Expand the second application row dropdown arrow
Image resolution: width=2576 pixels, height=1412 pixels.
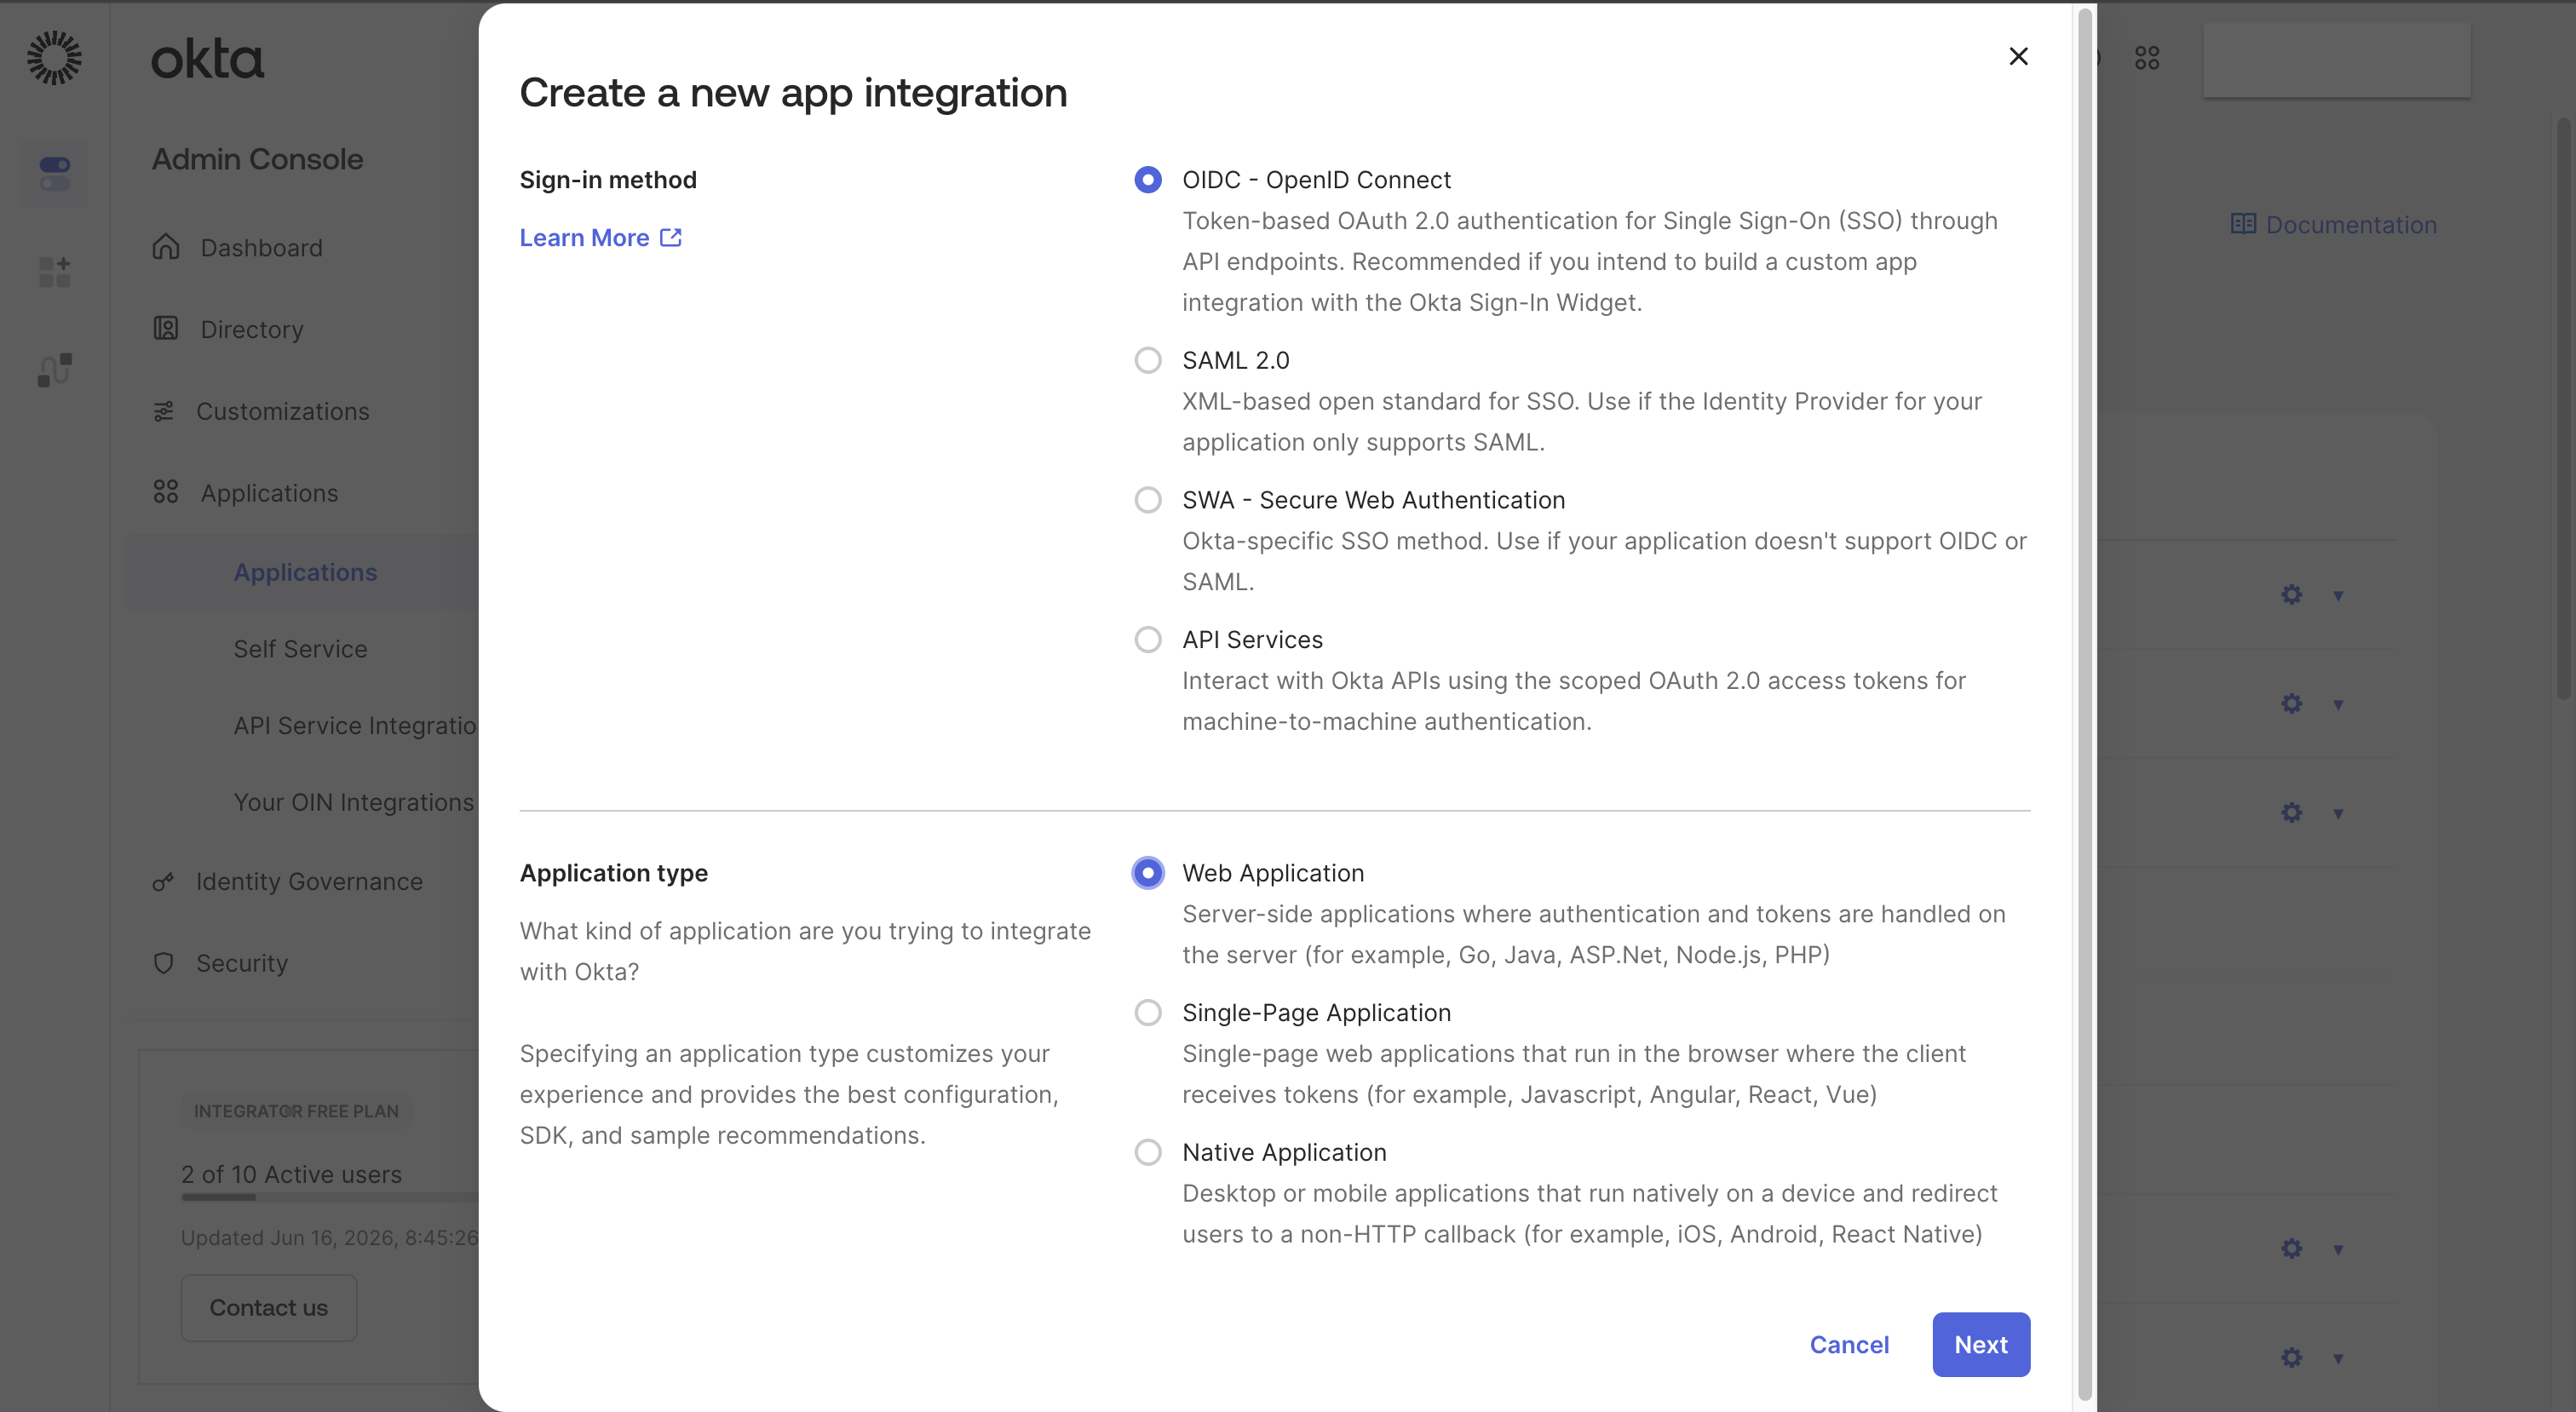(x=2338, y=705)
